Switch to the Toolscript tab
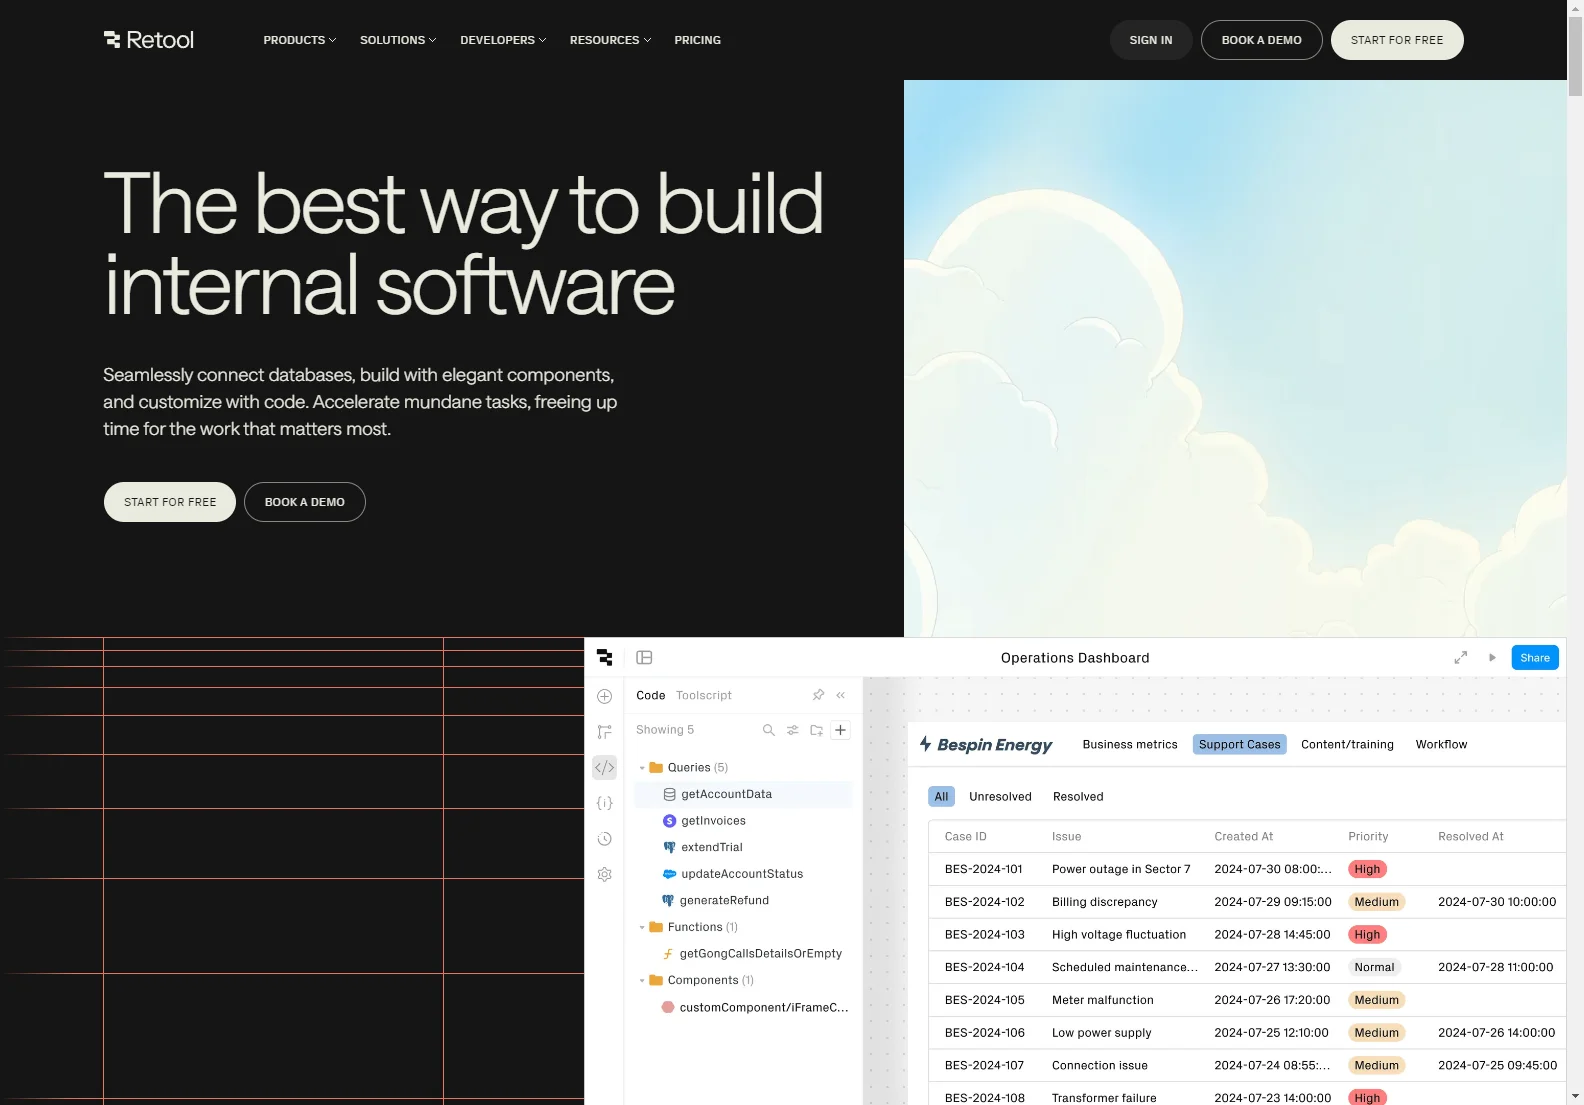Viewport: 1584px width, 1105px height. [704, 695]
